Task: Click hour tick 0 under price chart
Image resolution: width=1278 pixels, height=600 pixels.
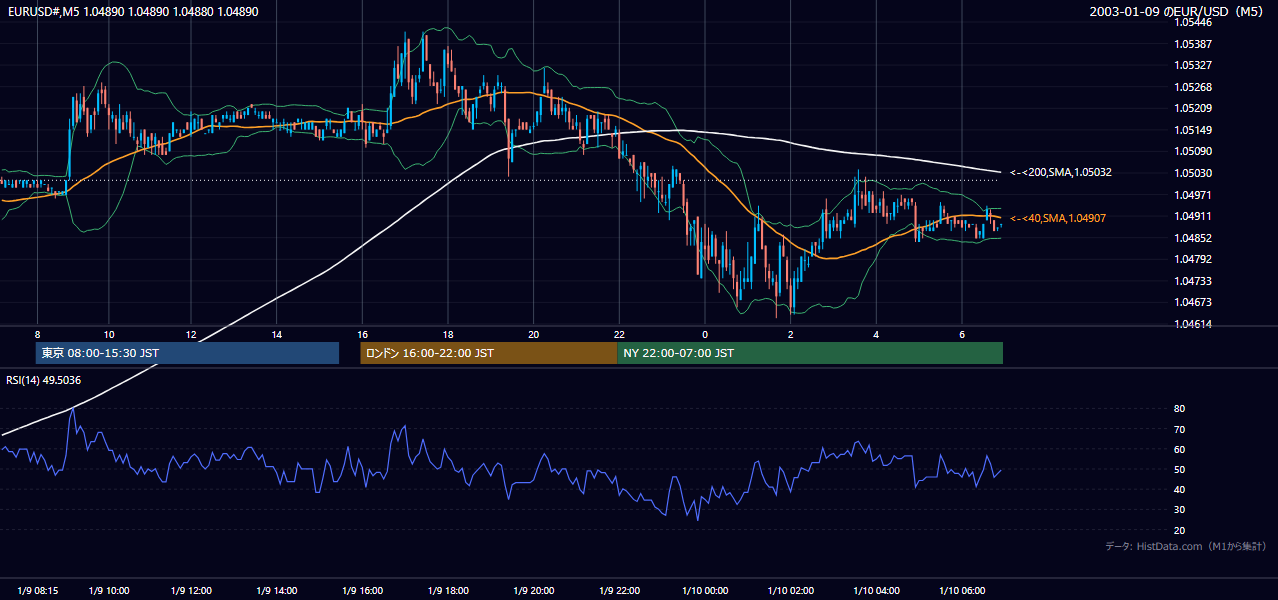Action: coord(705,334)
